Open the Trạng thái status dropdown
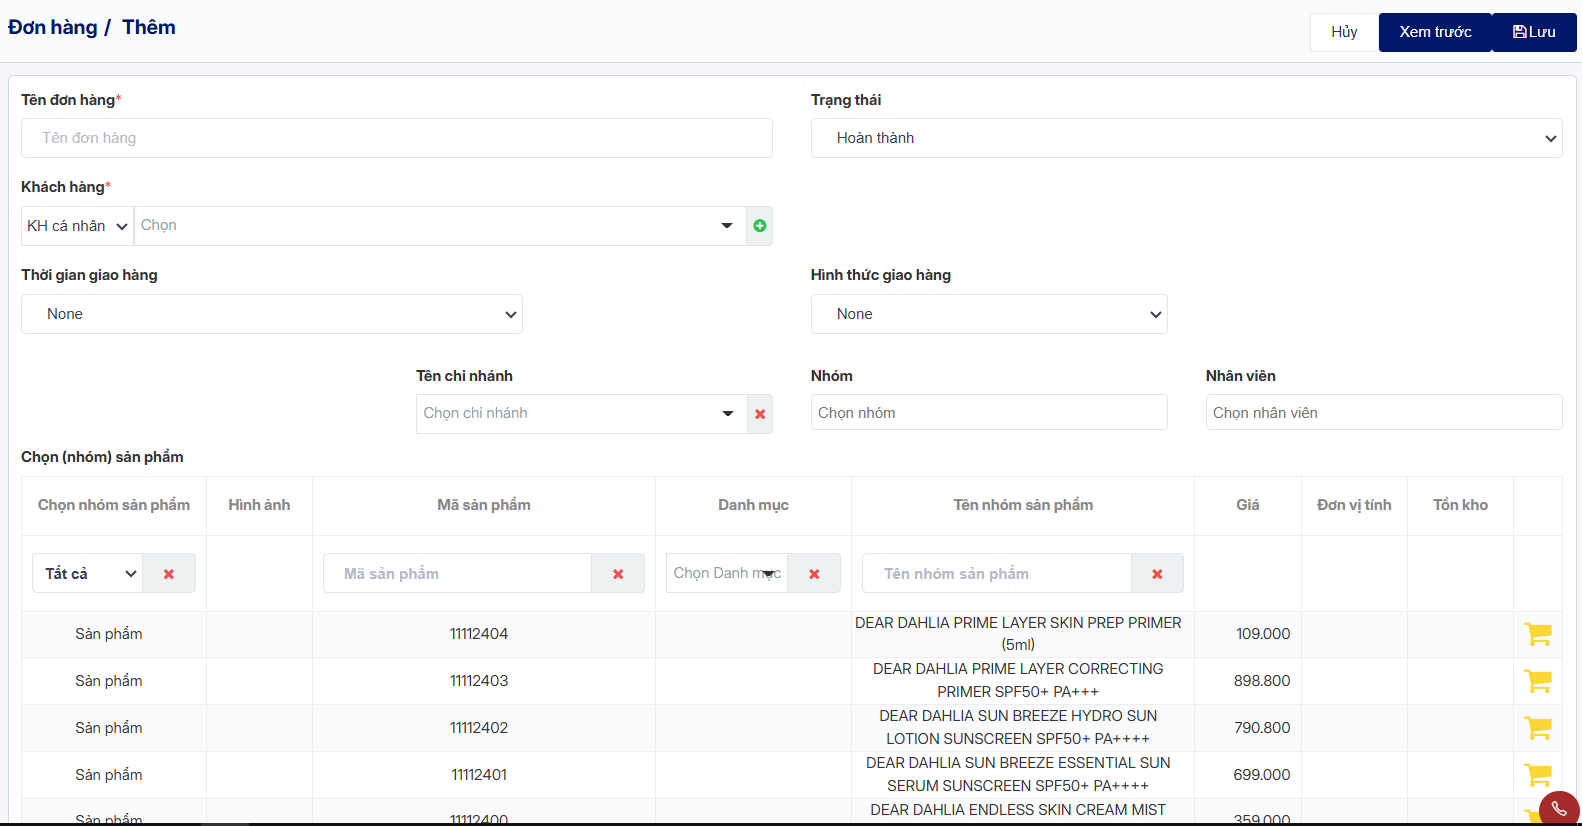This screenshot has width=1582, height=826. pyautogui.click(x=1186, y=138)
